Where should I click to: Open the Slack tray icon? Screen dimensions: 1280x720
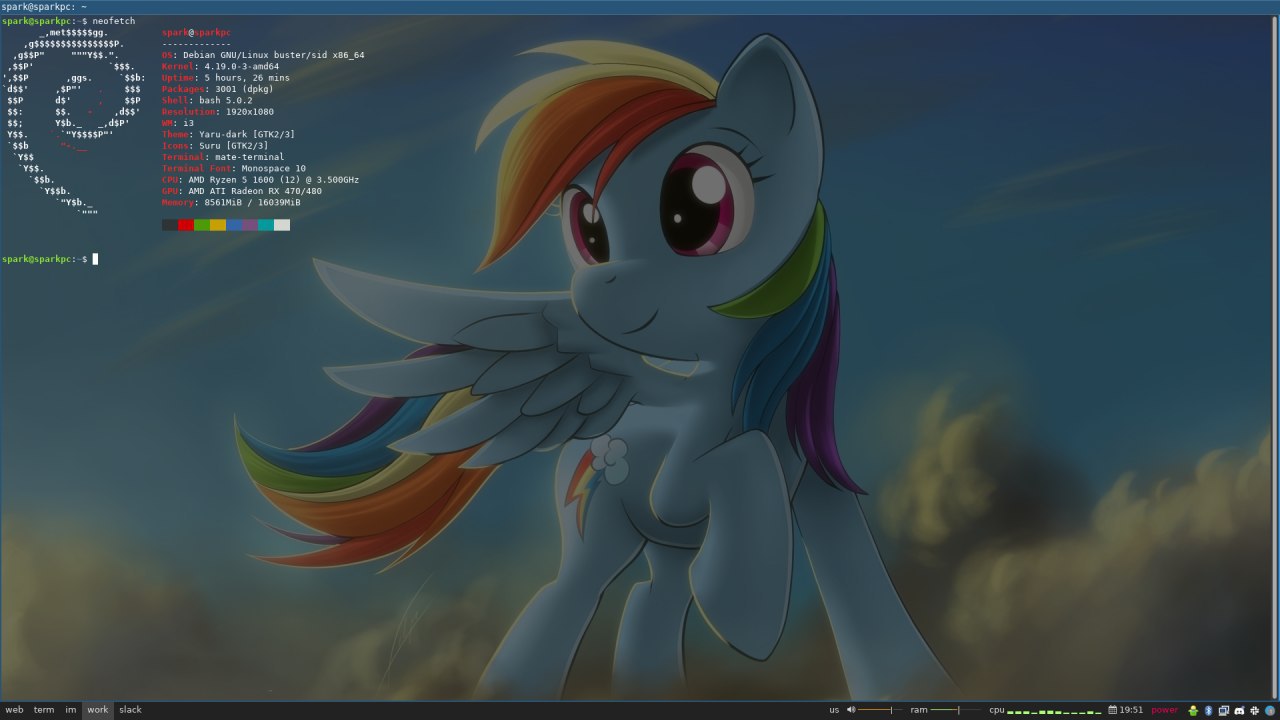1254,710
